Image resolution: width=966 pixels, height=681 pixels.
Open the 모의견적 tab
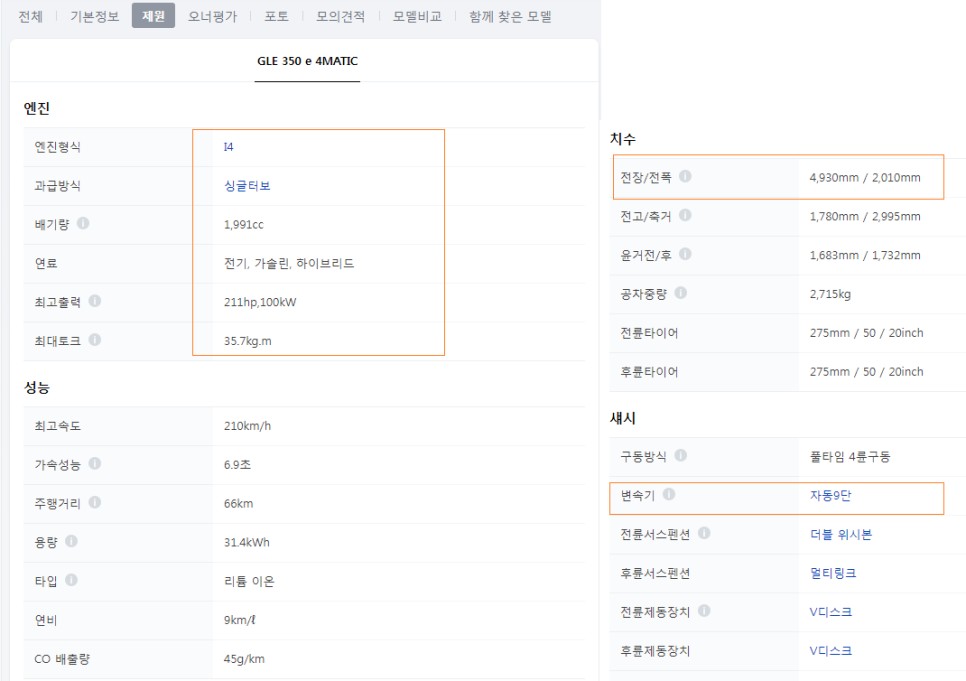click(341, 16)
